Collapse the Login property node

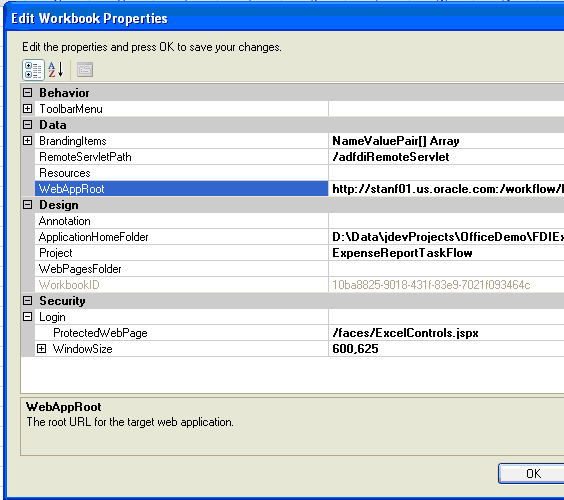point(27,317)
